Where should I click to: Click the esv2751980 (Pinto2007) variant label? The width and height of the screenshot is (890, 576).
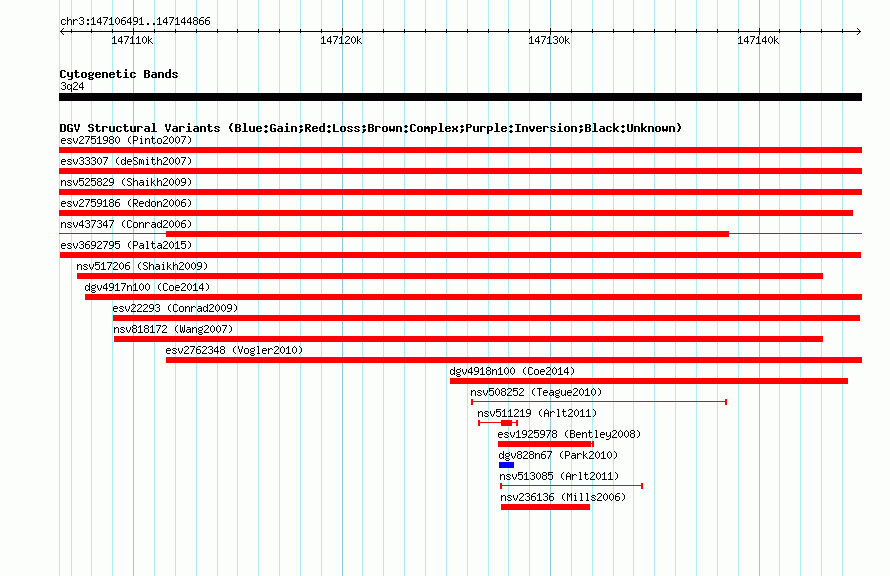[126, 140]
